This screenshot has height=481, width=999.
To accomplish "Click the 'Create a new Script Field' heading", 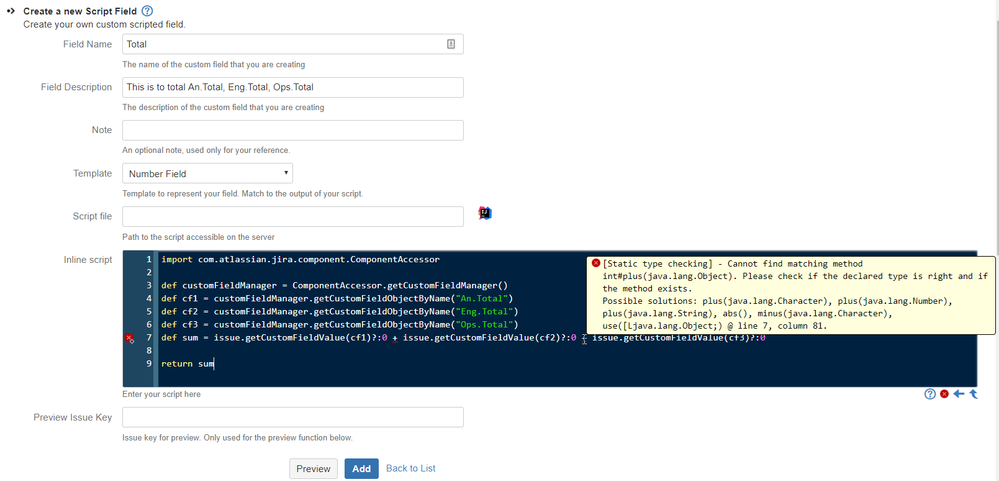I will pyautogui.click(x=80, y=11).
